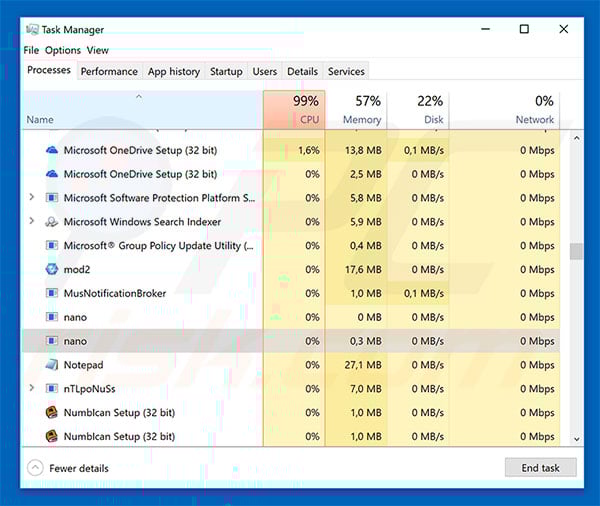
Task: Switch to the App history tab
Action: pyautogui.click(x=174, y=72)
